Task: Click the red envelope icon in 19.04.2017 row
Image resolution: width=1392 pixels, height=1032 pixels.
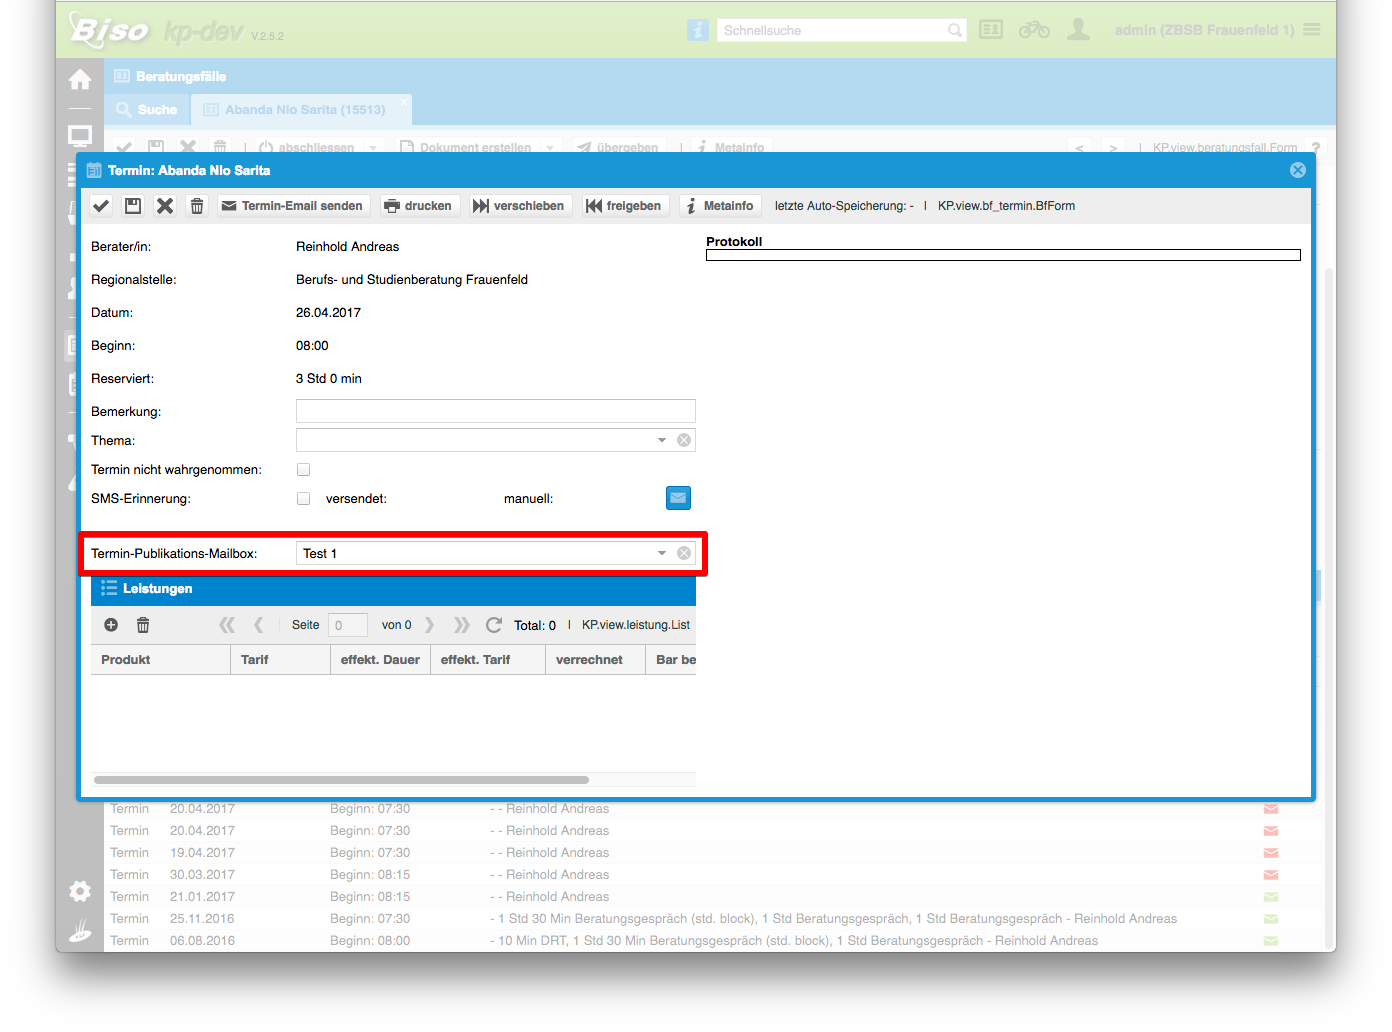Action: (1271, 853)
